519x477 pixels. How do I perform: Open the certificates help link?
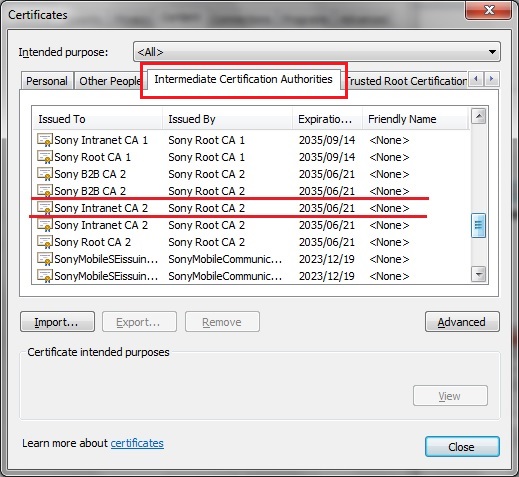(x=137, y=443)
